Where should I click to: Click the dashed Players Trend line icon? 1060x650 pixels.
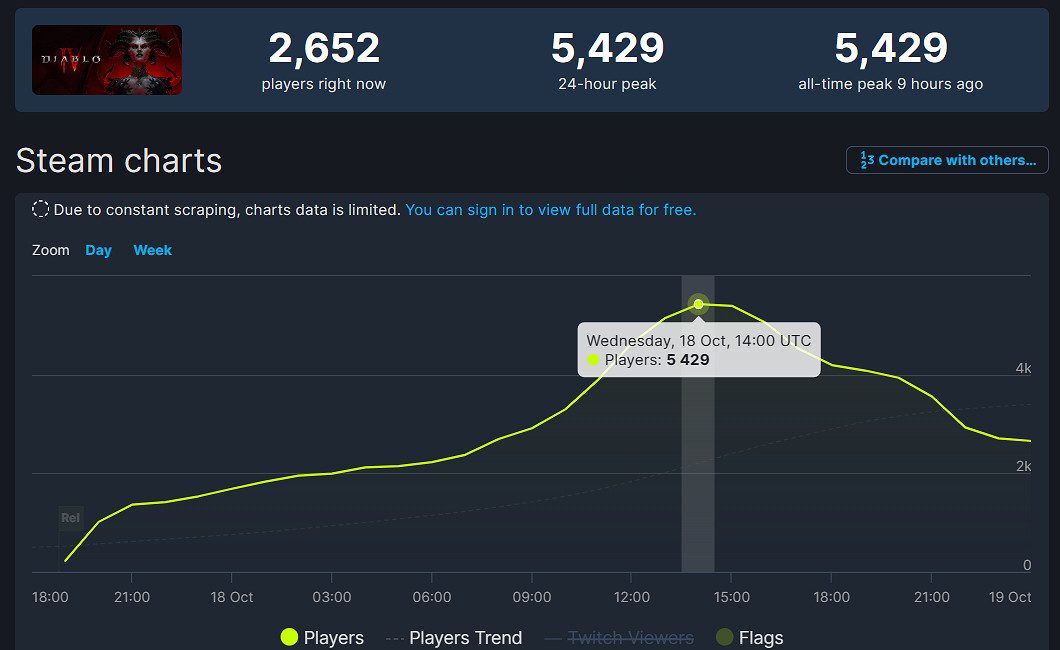tap(395, 638)
